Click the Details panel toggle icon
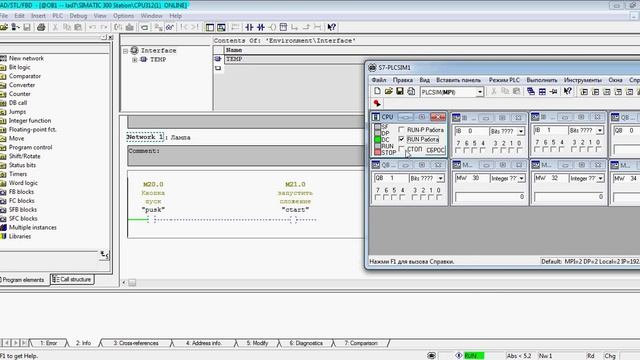This screenshot has height=360, width=640. (x=221, y=27)
